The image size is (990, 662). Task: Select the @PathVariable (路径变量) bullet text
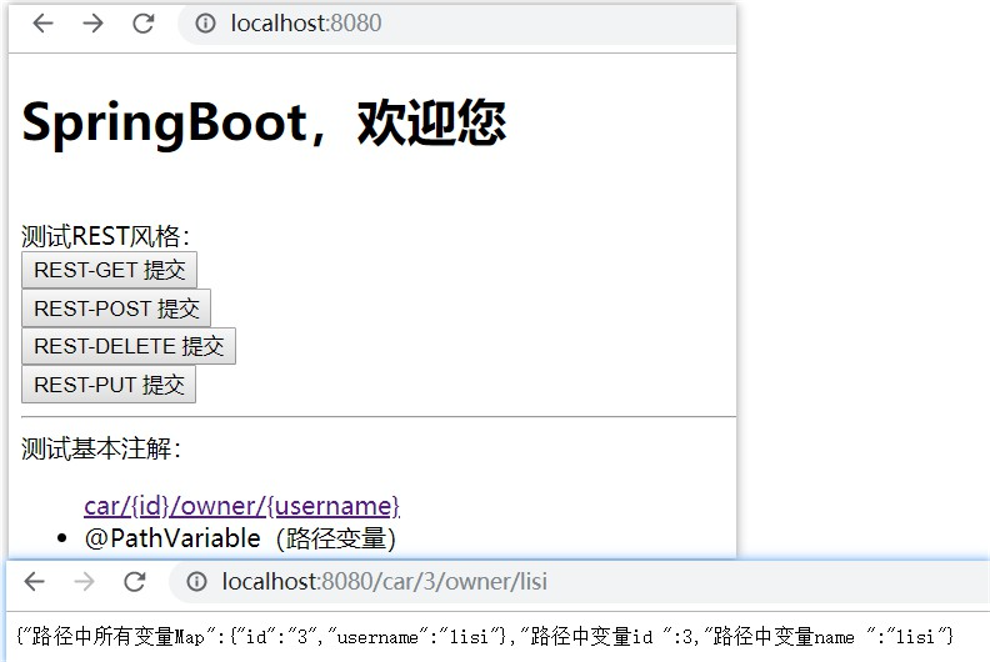click(240, 539)
